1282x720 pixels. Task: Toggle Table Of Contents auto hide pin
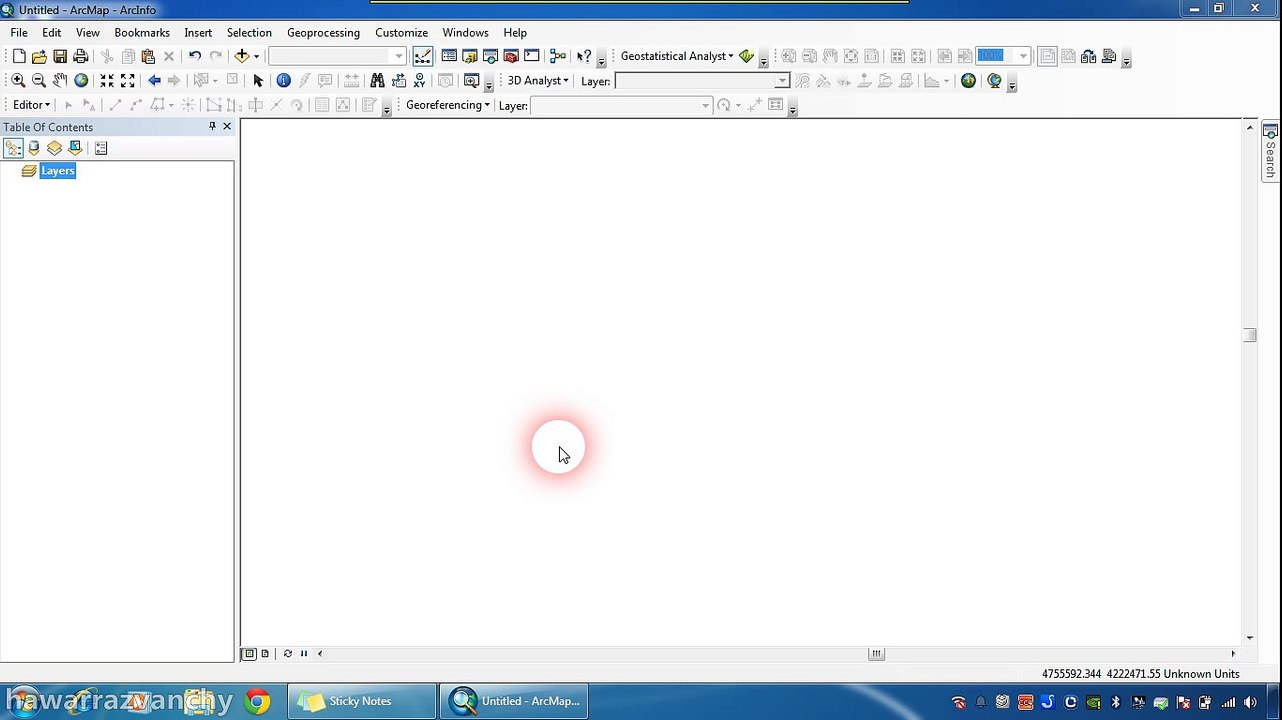[212, 126]
